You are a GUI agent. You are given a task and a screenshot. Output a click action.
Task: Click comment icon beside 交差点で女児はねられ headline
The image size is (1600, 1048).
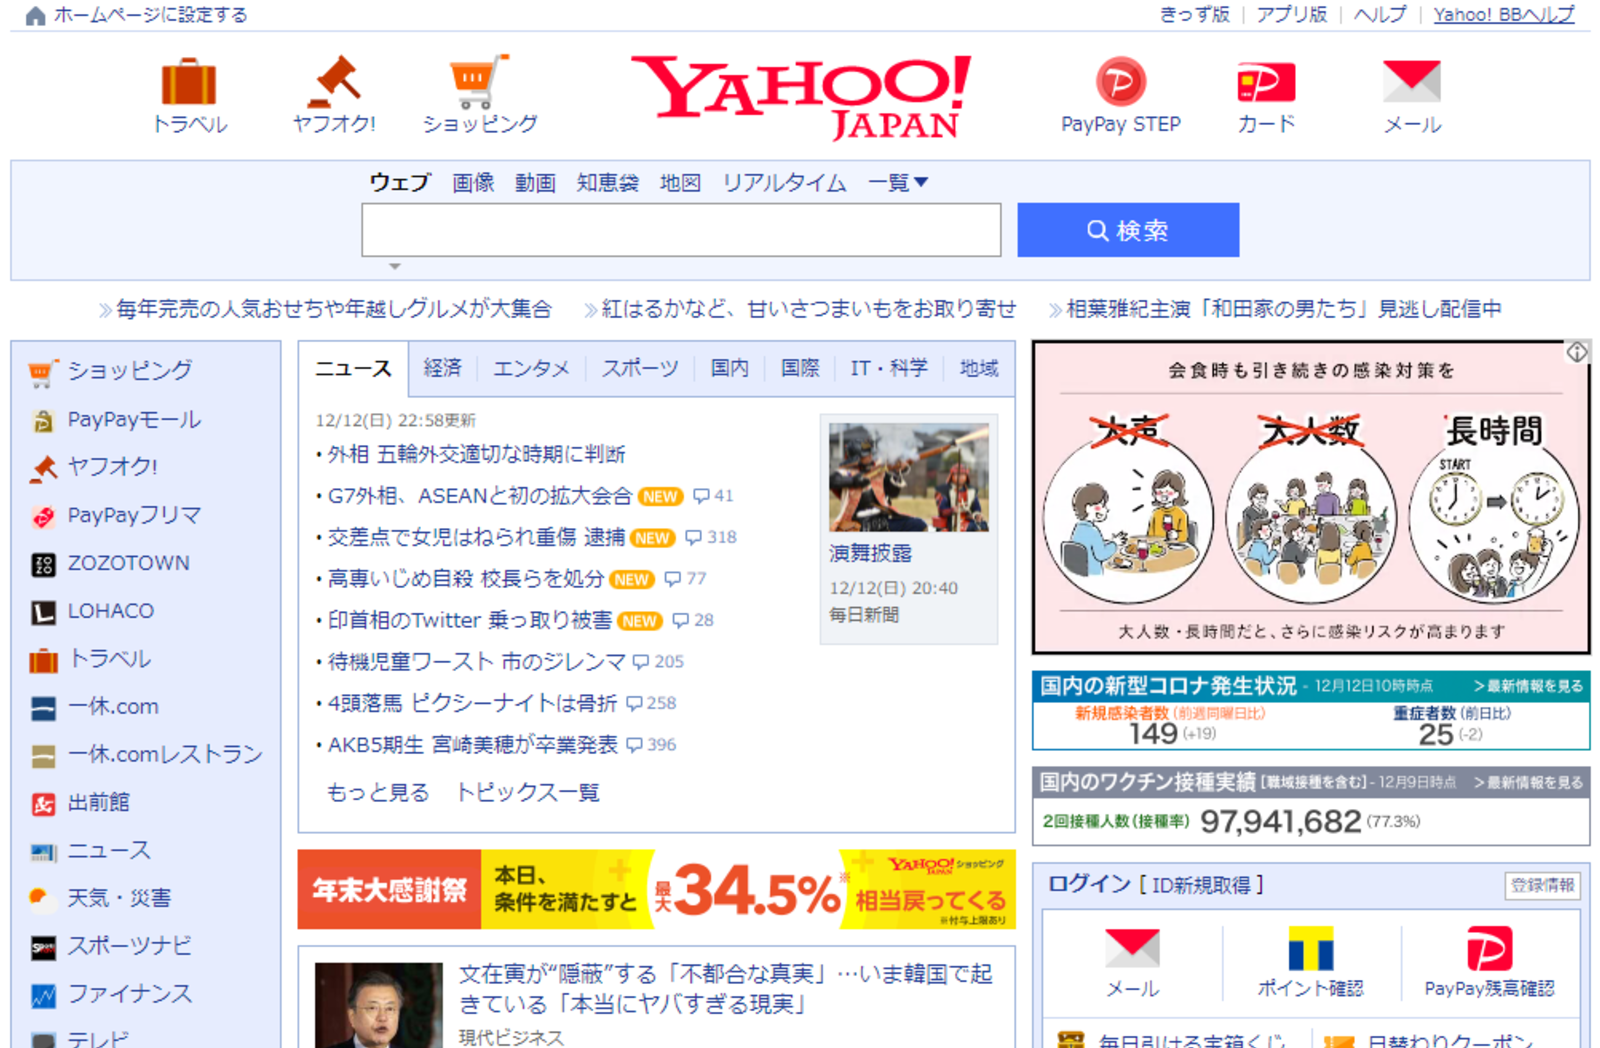(693, 538)
